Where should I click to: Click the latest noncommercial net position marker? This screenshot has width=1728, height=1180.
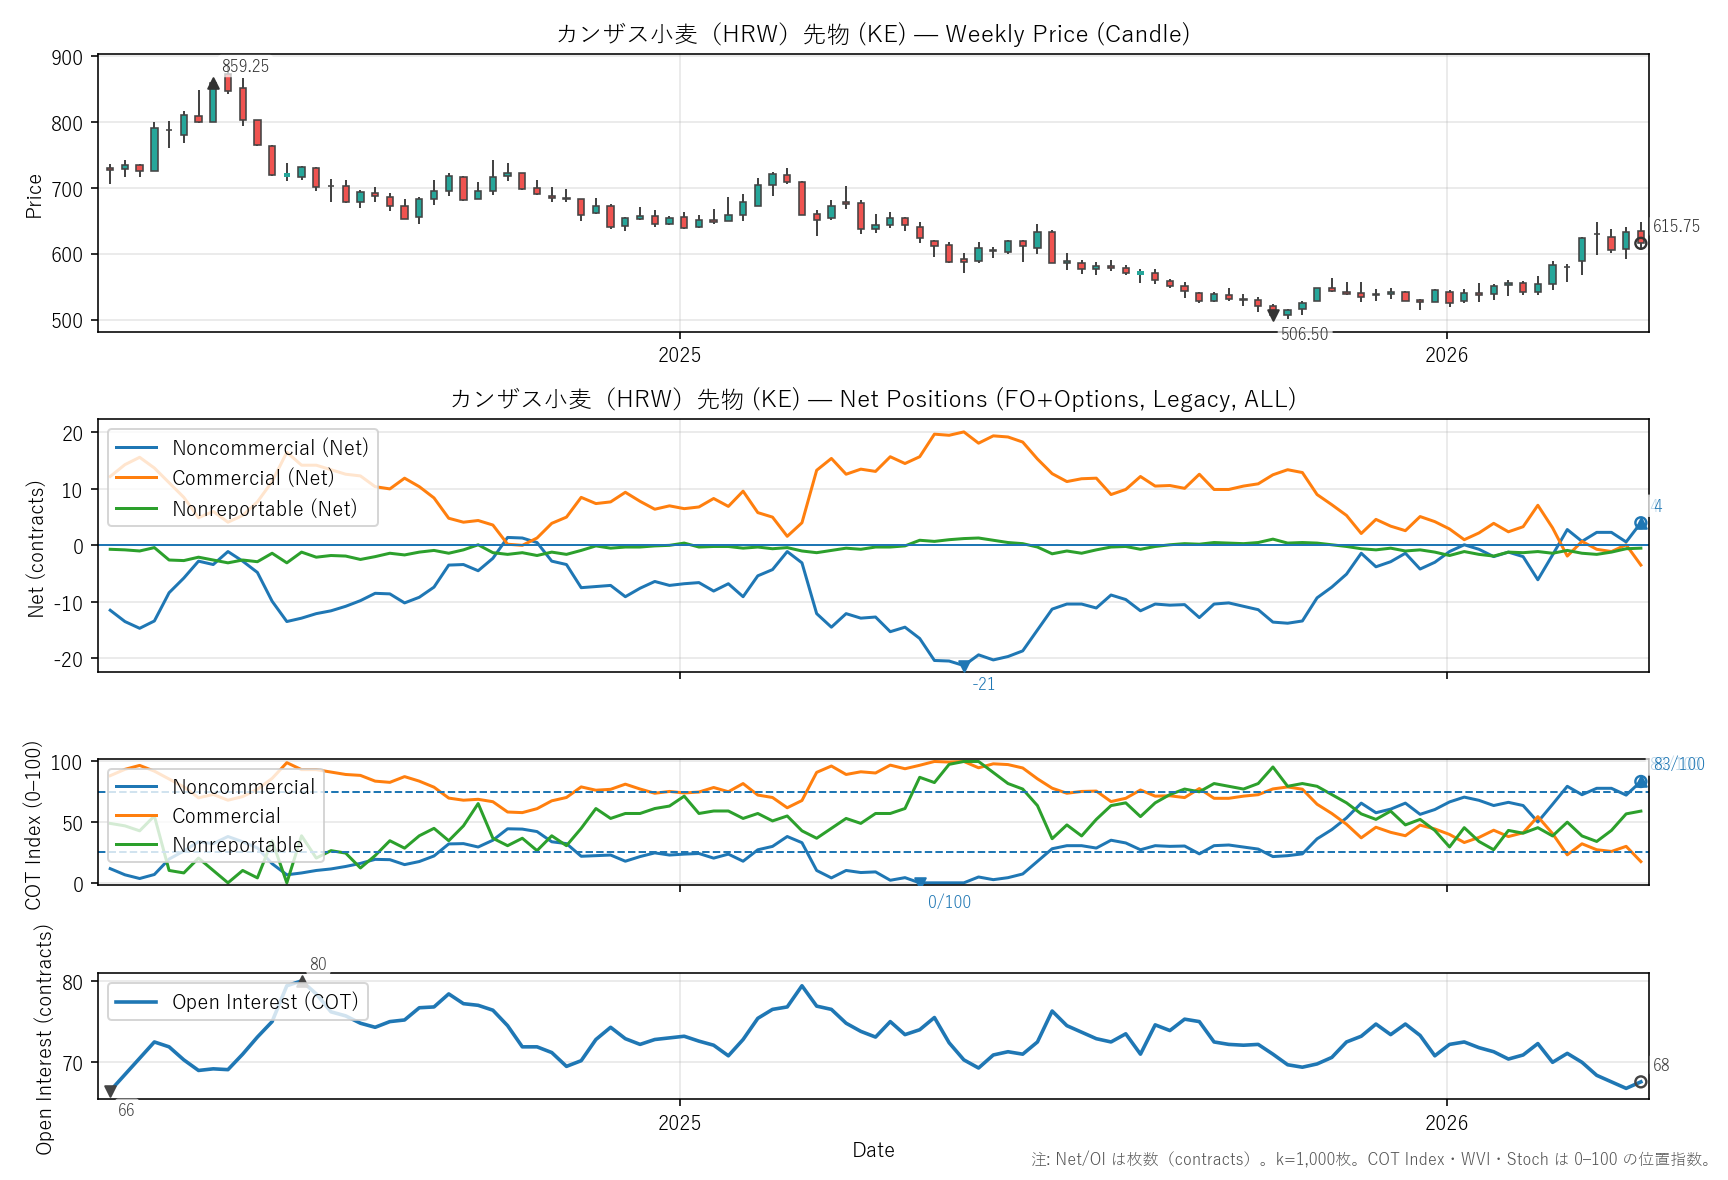point(1640,523)
